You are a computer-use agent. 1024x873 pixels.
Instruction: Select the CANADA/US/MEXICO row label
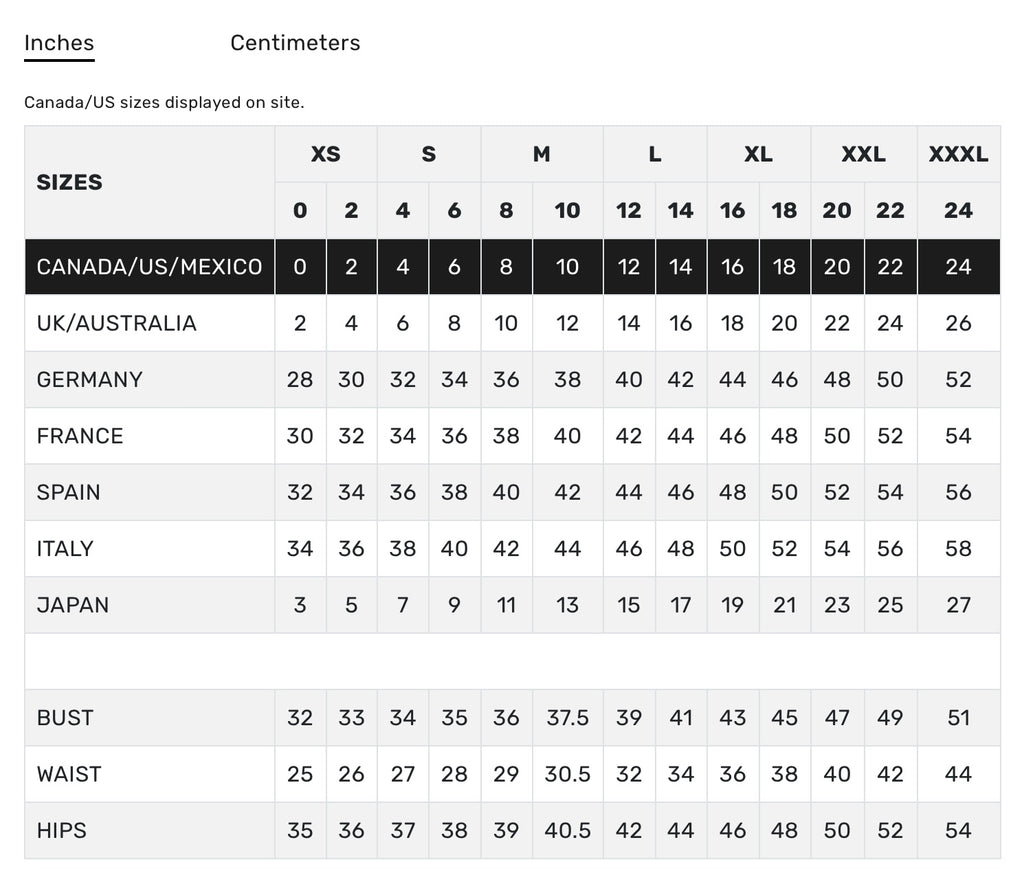tap(150, 267)
